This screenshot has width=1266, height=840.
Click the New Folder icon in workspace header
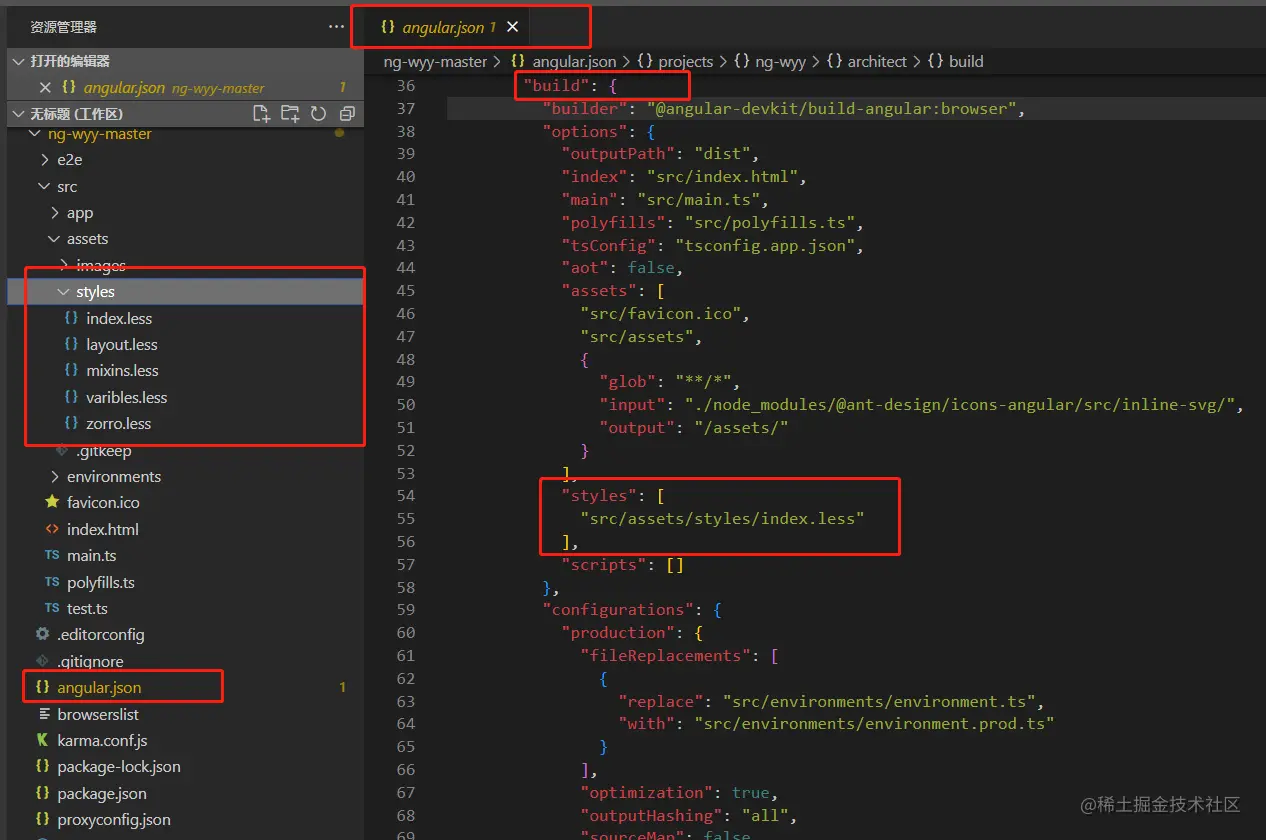(290, 113)
